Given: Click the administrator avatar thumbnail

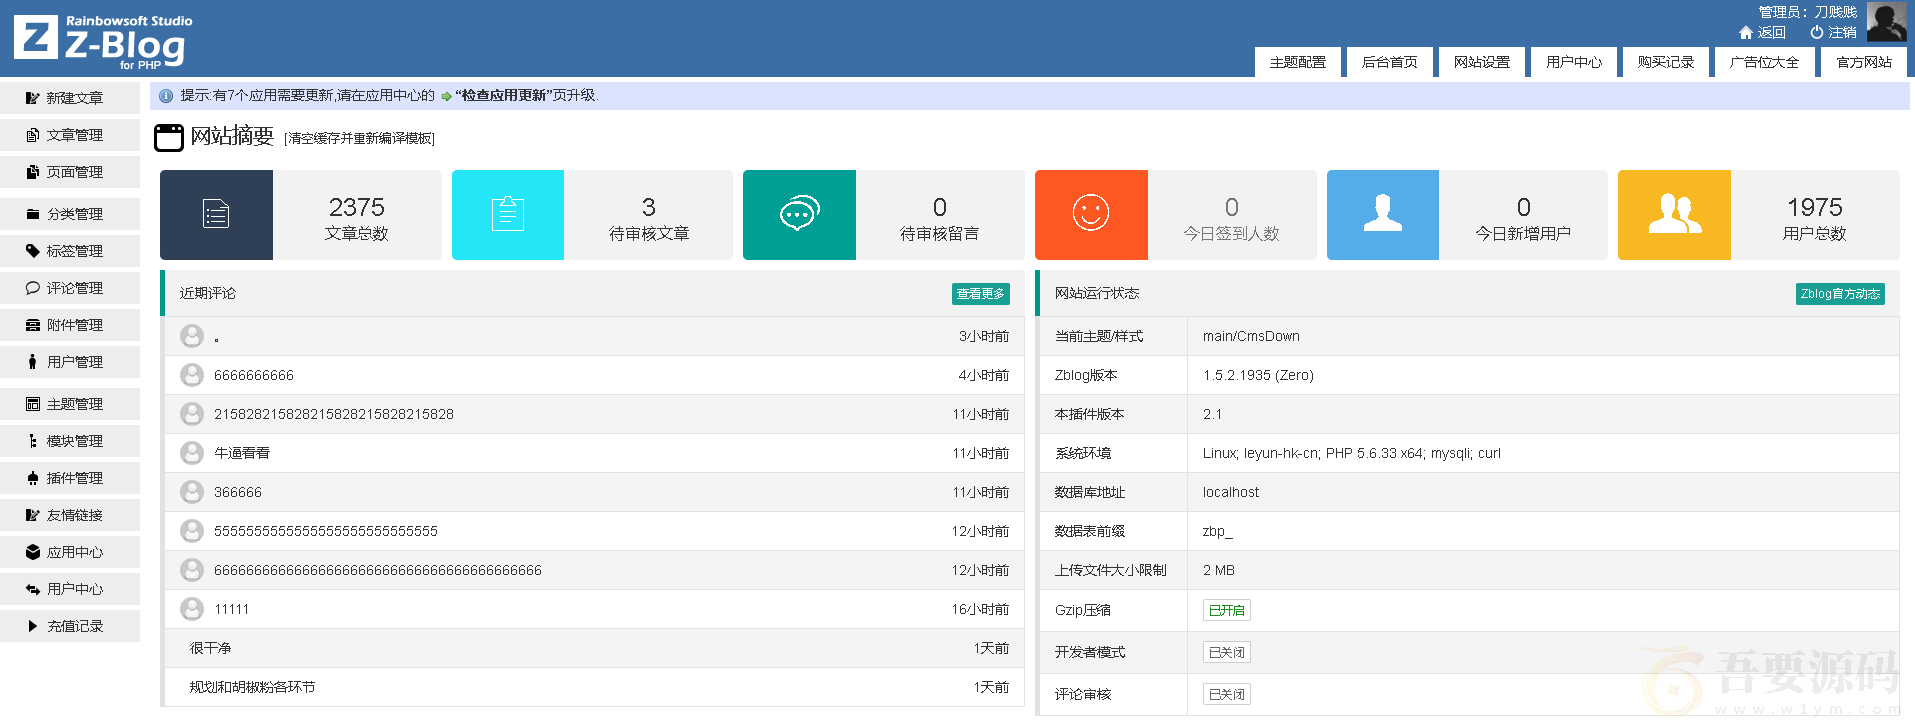Looking at the screenshot, I should coord(1885,22).
